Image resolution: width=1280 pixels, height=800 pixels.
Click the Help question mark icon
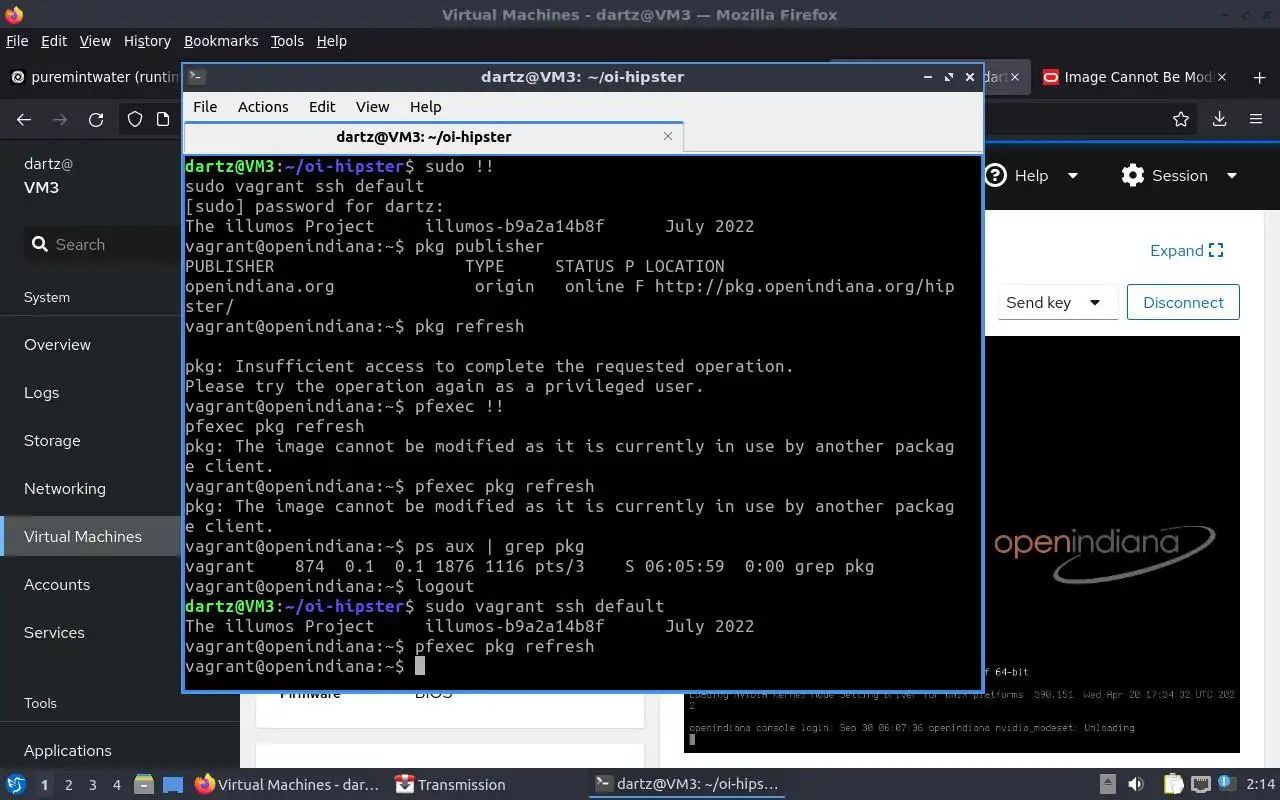[995, 175]
